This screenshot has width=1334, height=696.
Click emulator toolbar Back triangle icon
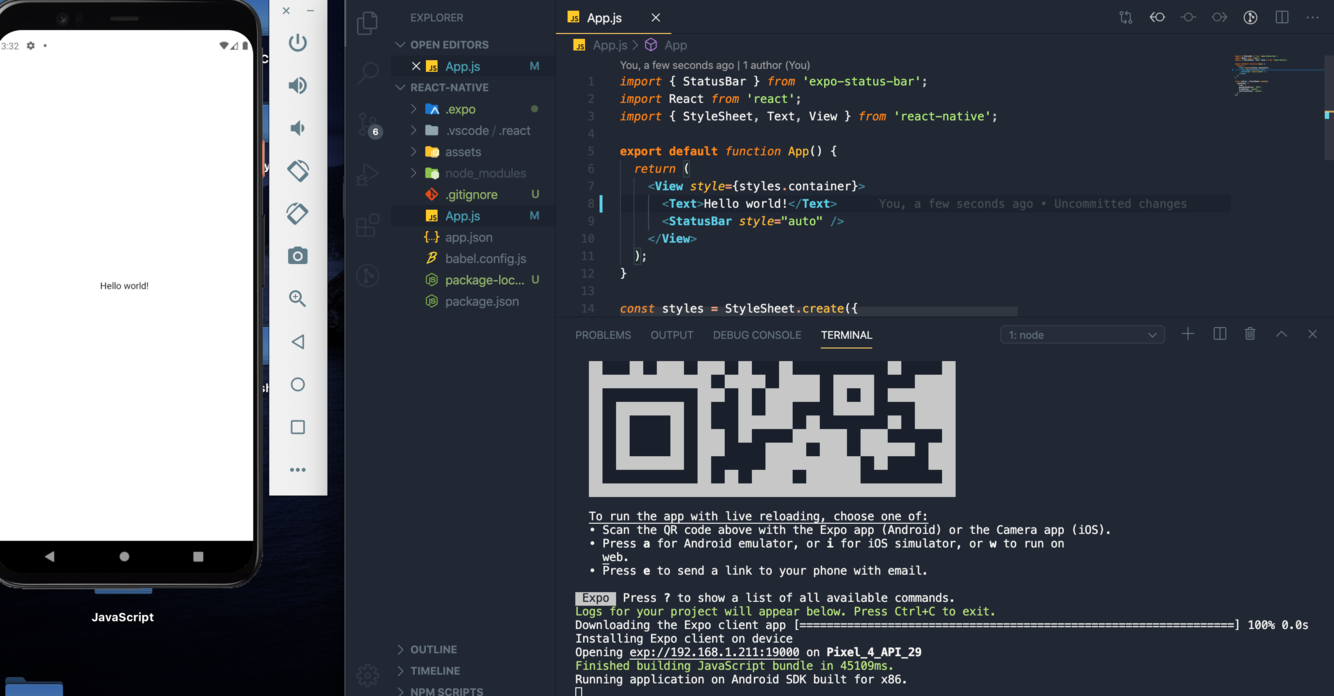click(x=298, y=342)
